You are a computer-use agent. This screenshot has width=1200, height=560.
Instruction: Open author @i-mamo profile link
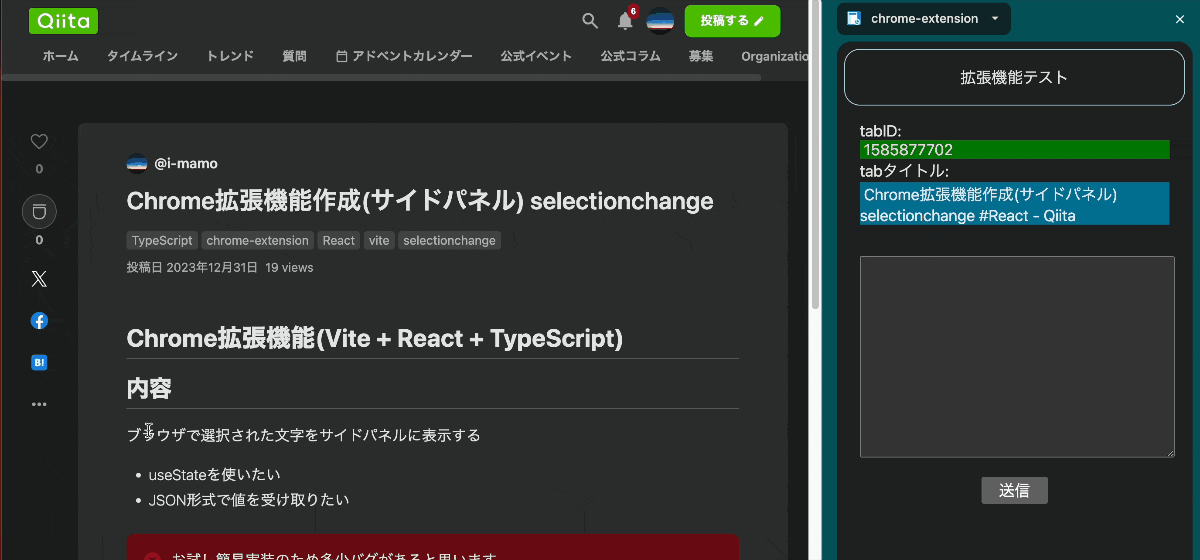(186, 163)
